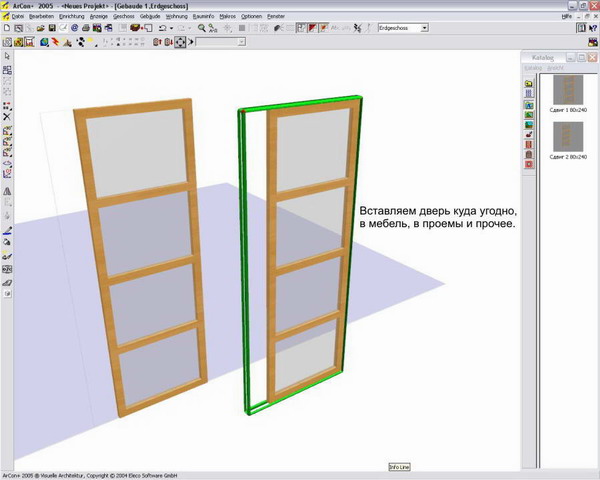
Task: Click the New project icon in toolbar
Action: (x=6, y=28)
